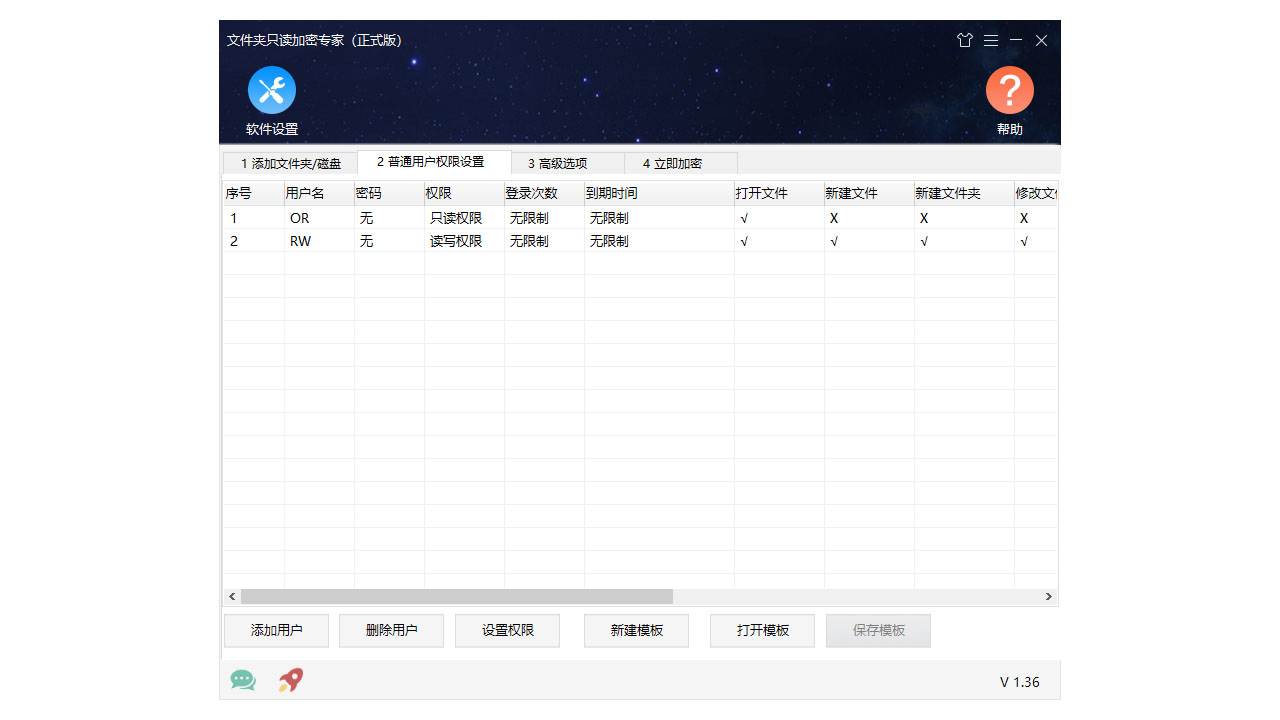Minimize the window using the dash icon
This screenshot has height=720, width=1280.
[x=1016, y=40]
